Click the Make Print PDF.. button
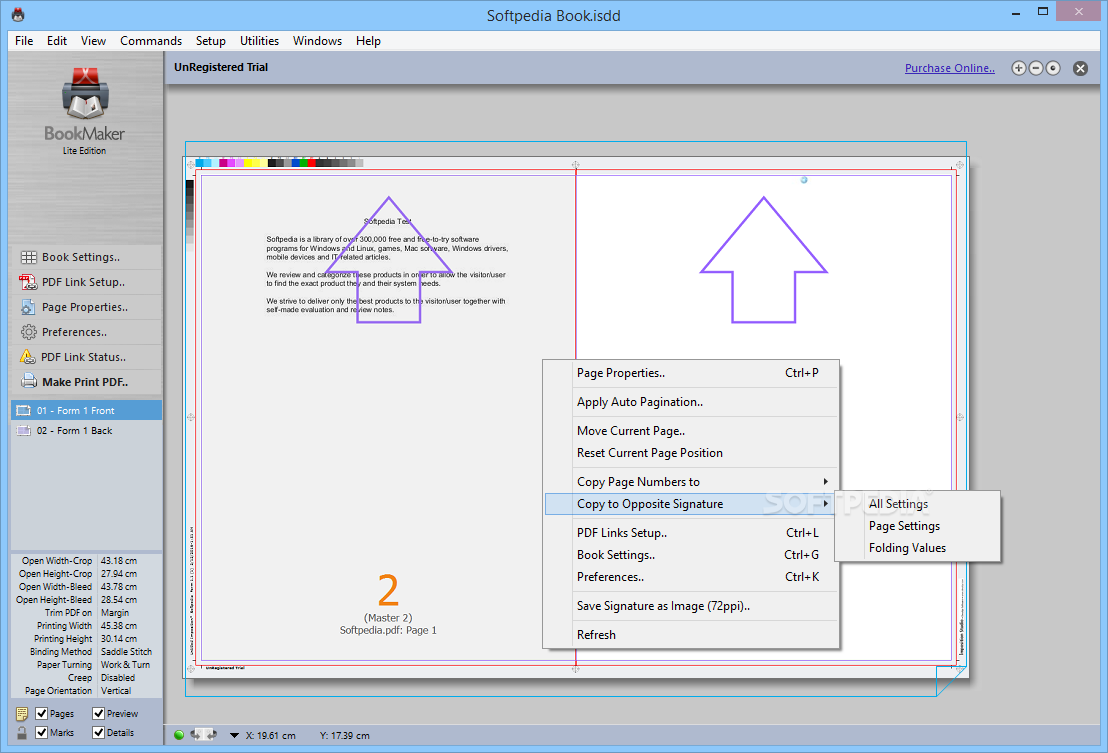 (x=86, y=381)
